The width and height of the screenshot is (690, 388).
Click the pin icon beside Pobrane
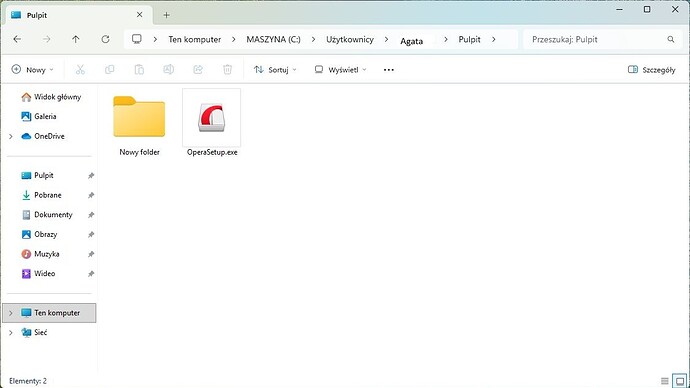point(91,195)
